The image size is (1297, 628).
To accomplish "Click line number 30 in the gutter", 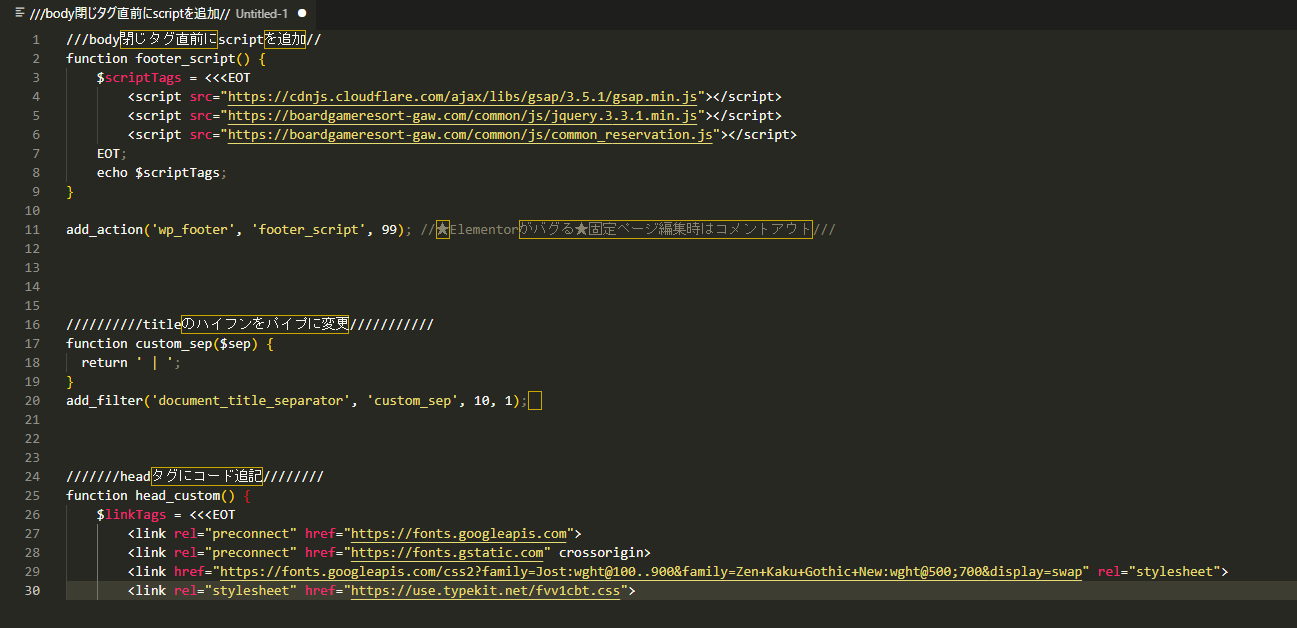I will coord(32,590).
